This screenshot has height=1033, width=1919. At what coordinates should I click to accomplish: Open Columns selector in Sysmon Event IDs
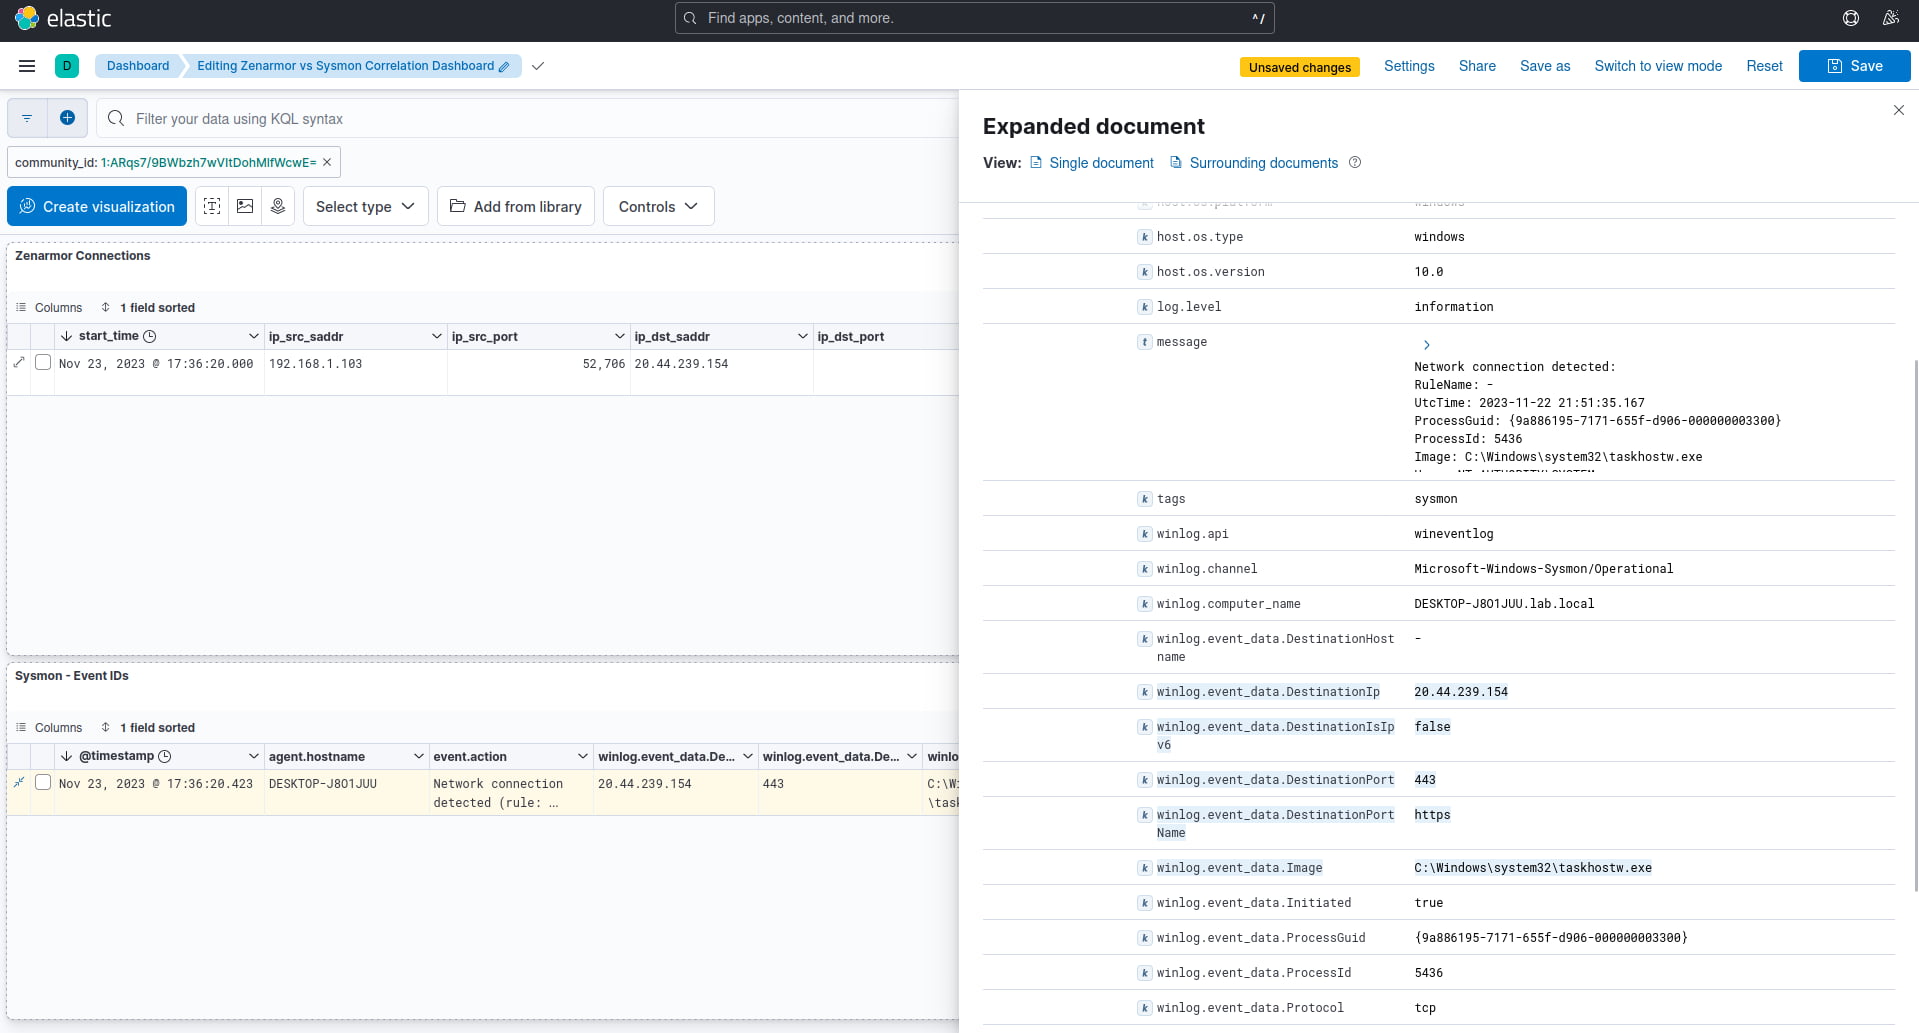point(49,728)
